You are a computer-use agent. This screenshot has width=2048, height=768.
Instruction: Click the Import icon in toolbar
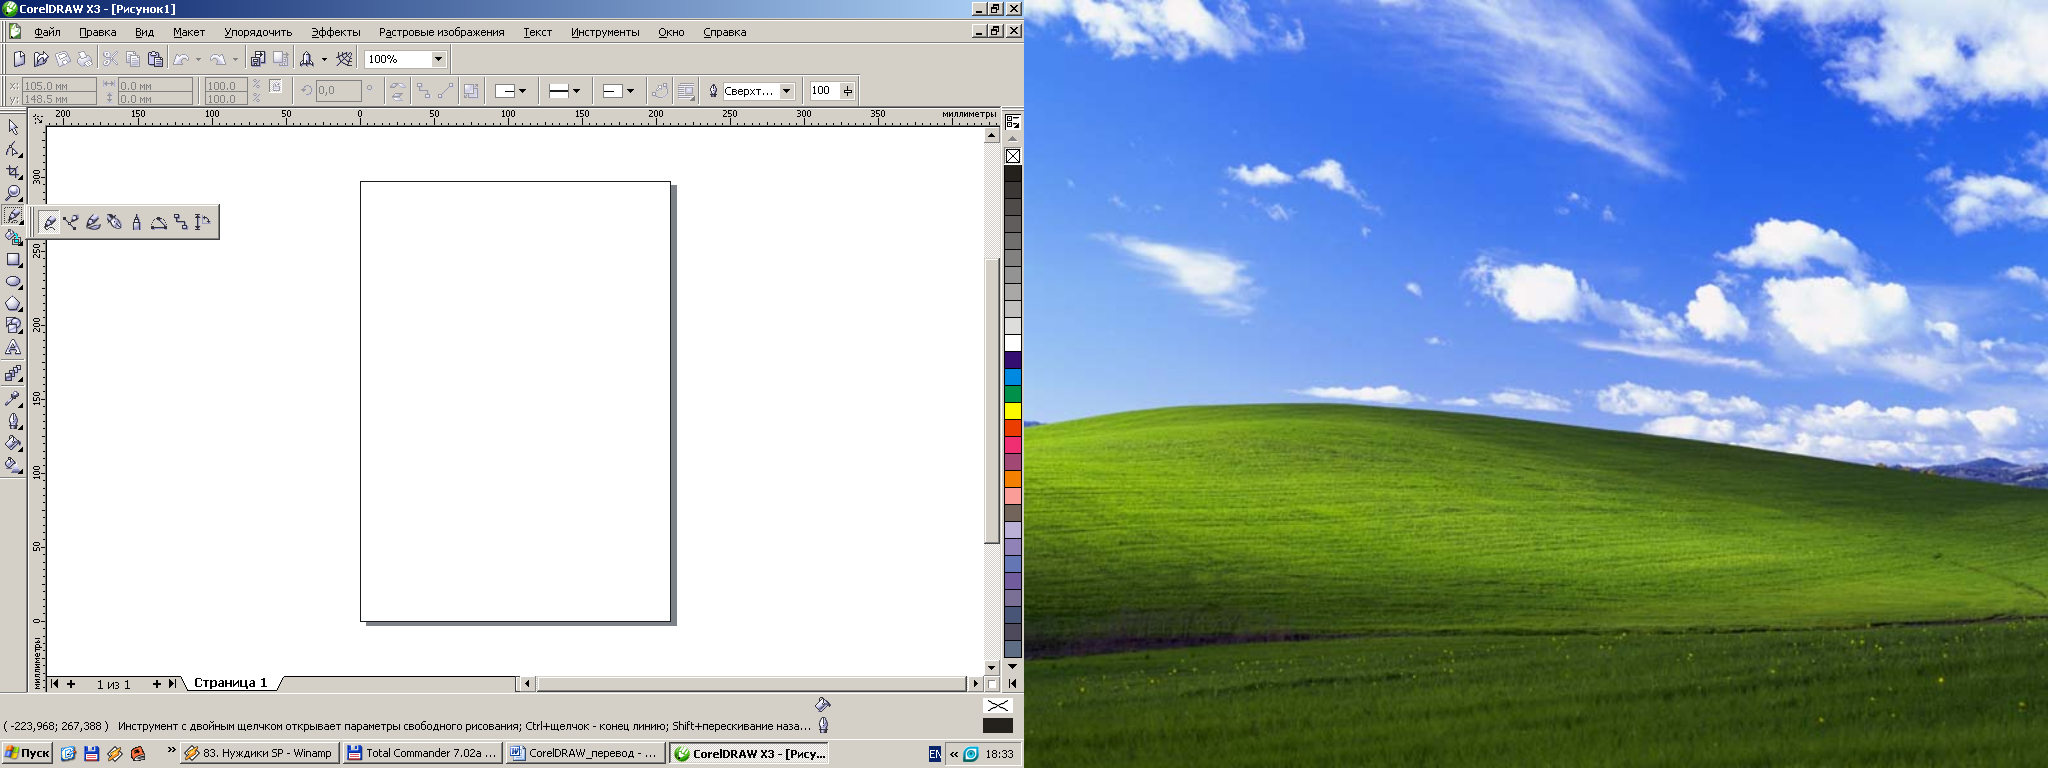pos(258,59)
